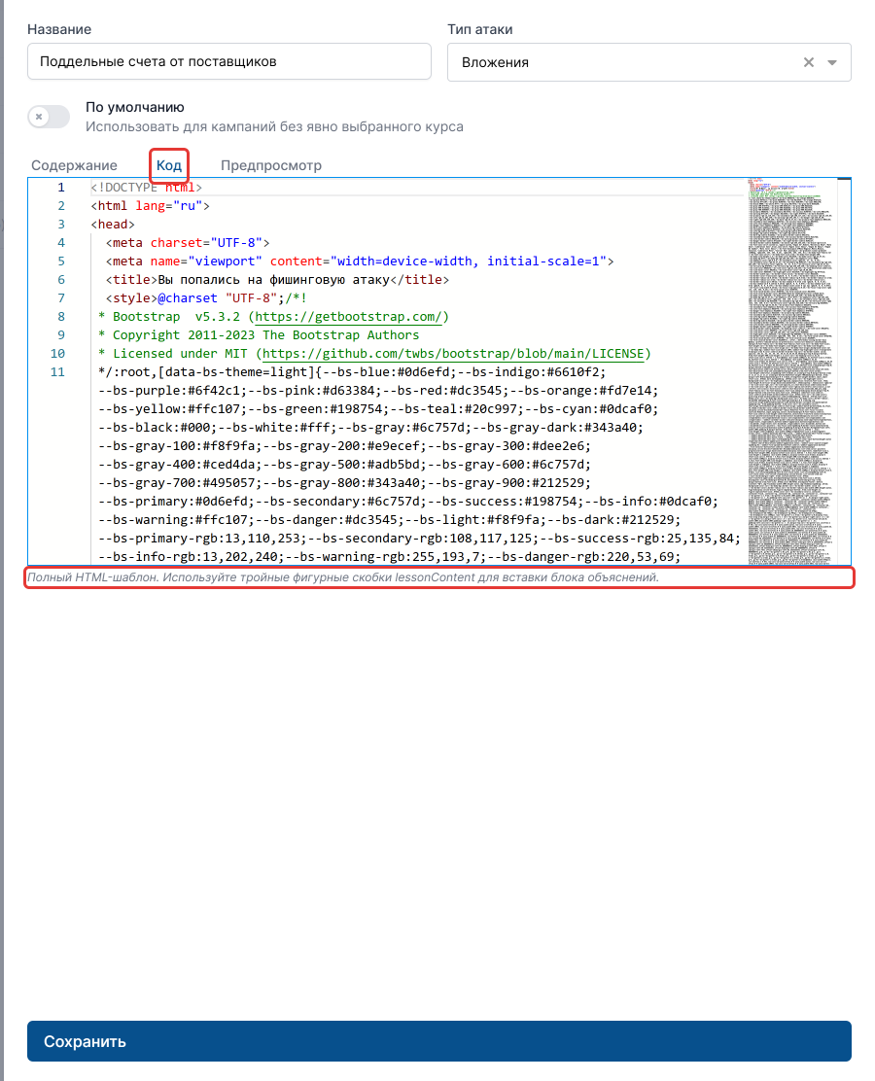Click the --bs-warning:#ffc107 line
Viewport: 875px width, 1081px height.
[390, 520]
